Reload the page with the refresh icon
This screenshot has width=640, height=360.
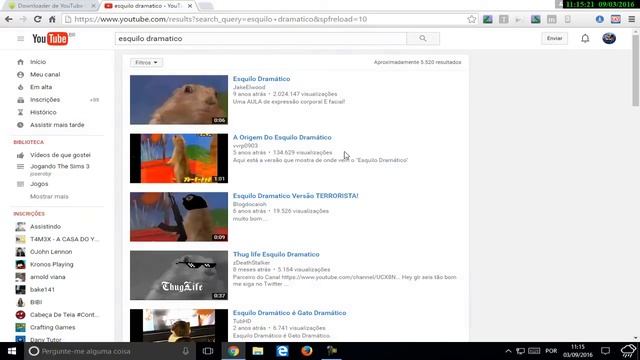coord(38,19)
